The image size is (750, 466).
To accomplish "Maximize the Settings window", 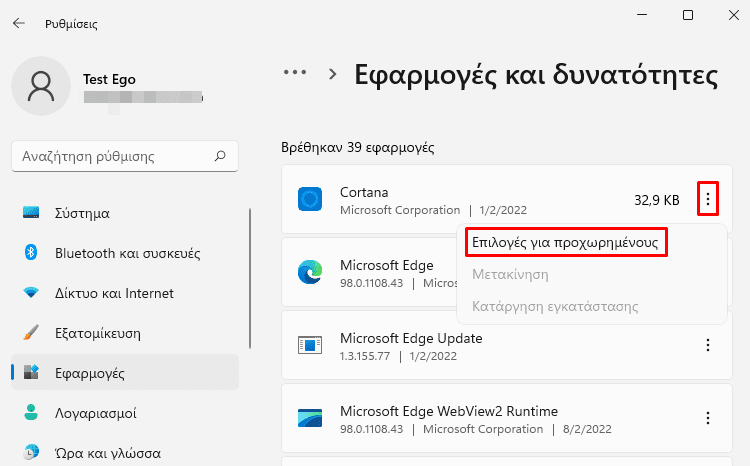I will (x=688, y=15).
